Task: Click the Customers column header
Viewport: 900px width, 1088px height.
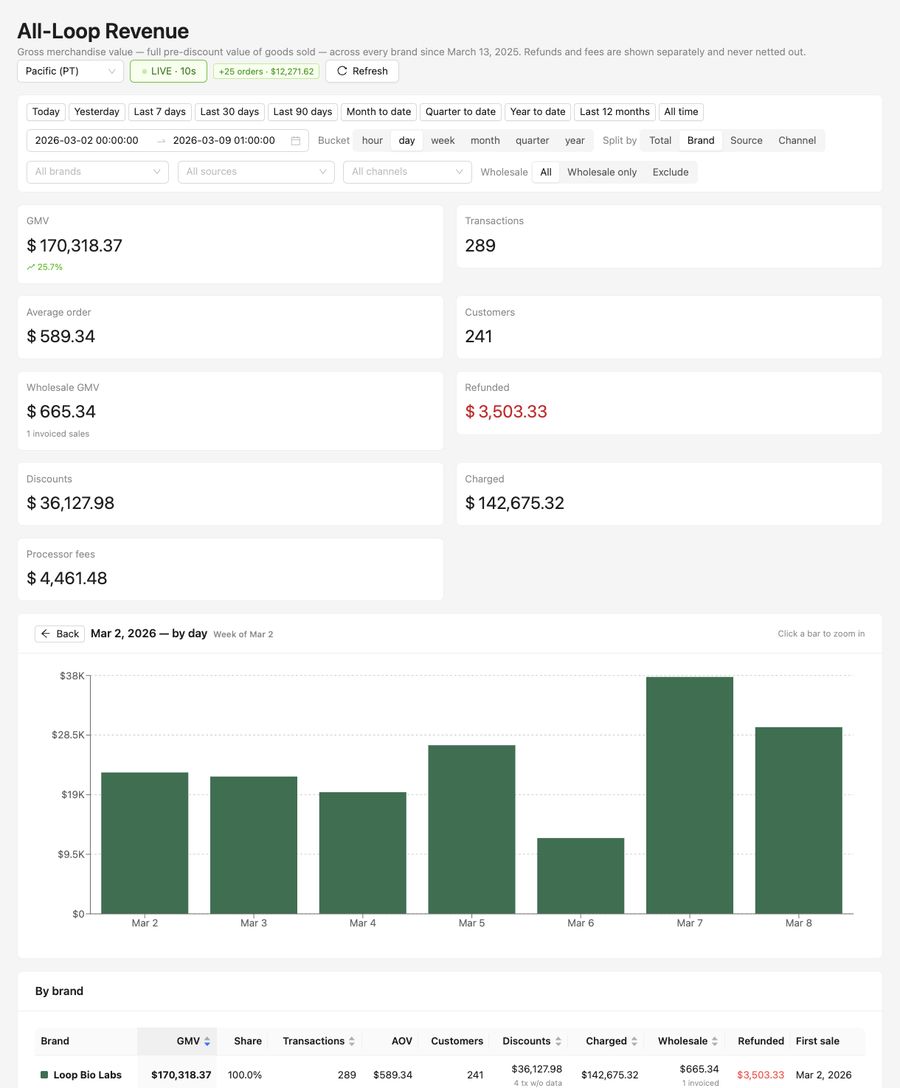Action: 457,1042
